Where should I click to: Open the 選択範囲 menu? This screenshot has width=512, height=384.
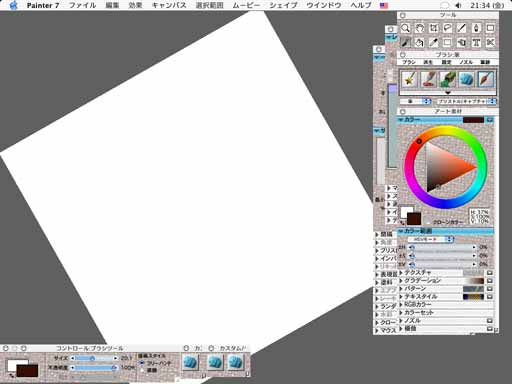(209, 5)
